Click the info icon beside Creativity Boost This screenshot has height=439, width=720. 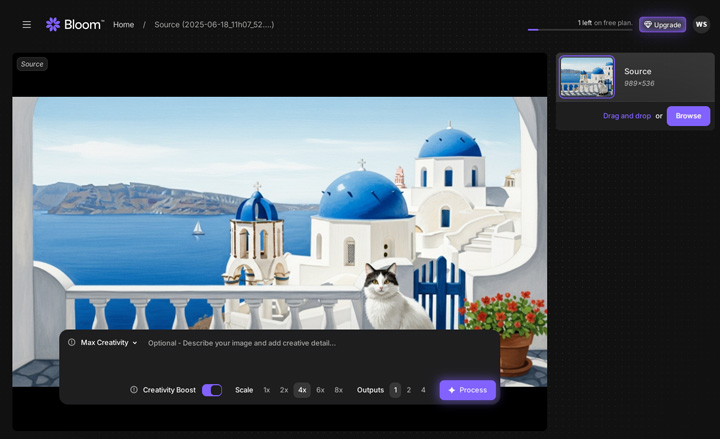(x=134, y=390)
